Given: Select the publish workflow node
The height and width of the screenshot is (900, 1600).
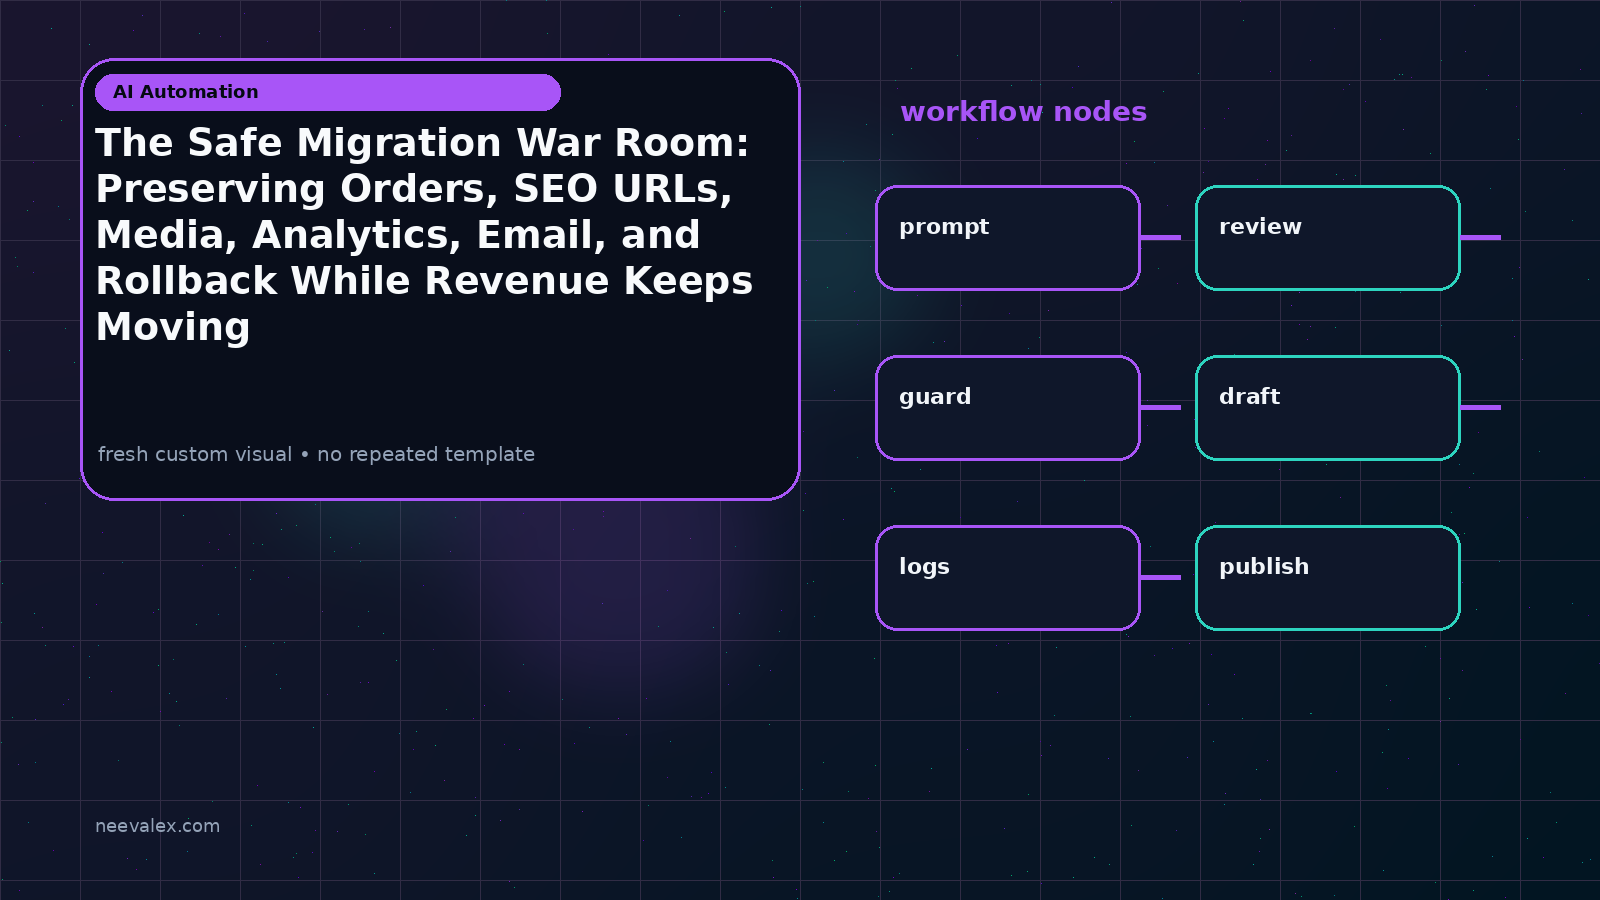Looking at the screenshot, I should tap(1328, 578).
